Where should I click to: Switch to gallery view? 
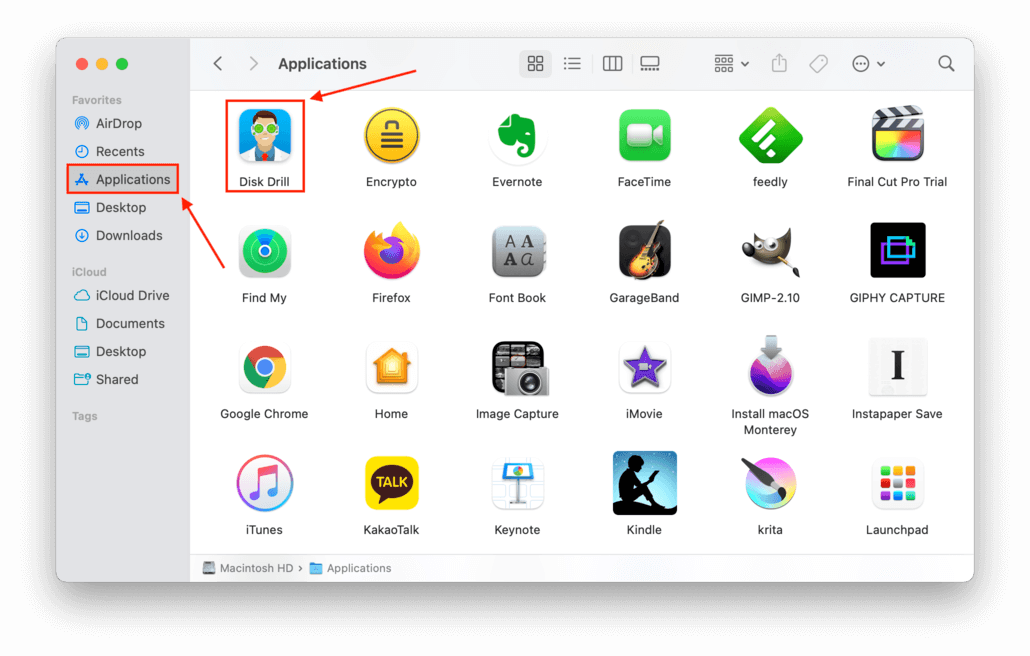[x=650, y=64]
